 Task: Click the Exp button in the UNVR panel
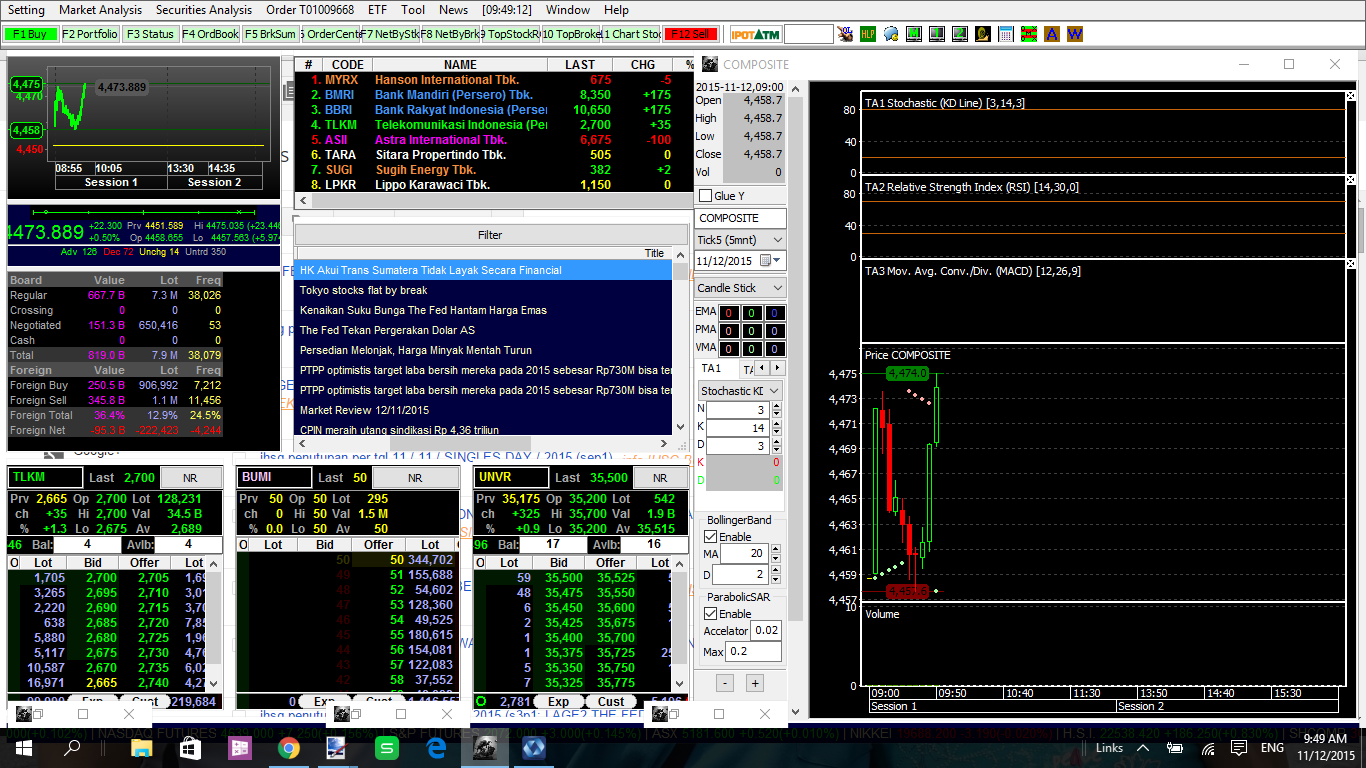pyautogui.click(x=558, y=701)
